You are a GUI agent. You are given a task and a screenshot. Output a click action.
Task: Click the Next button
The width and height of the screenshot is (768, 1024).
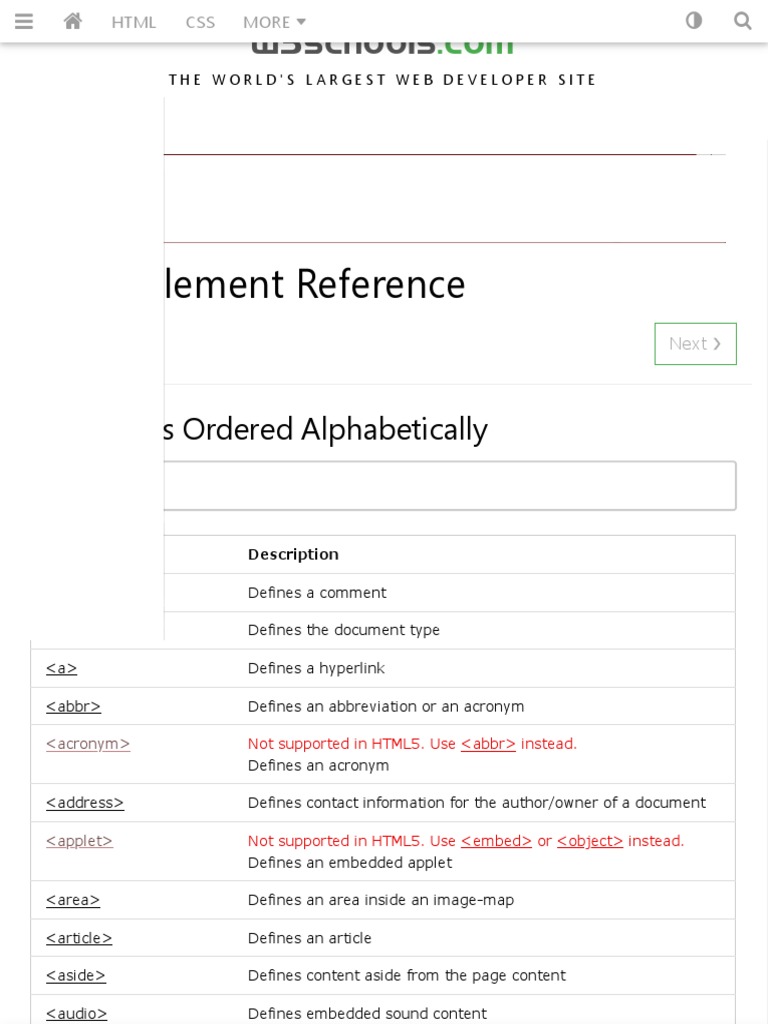point(695,344)
